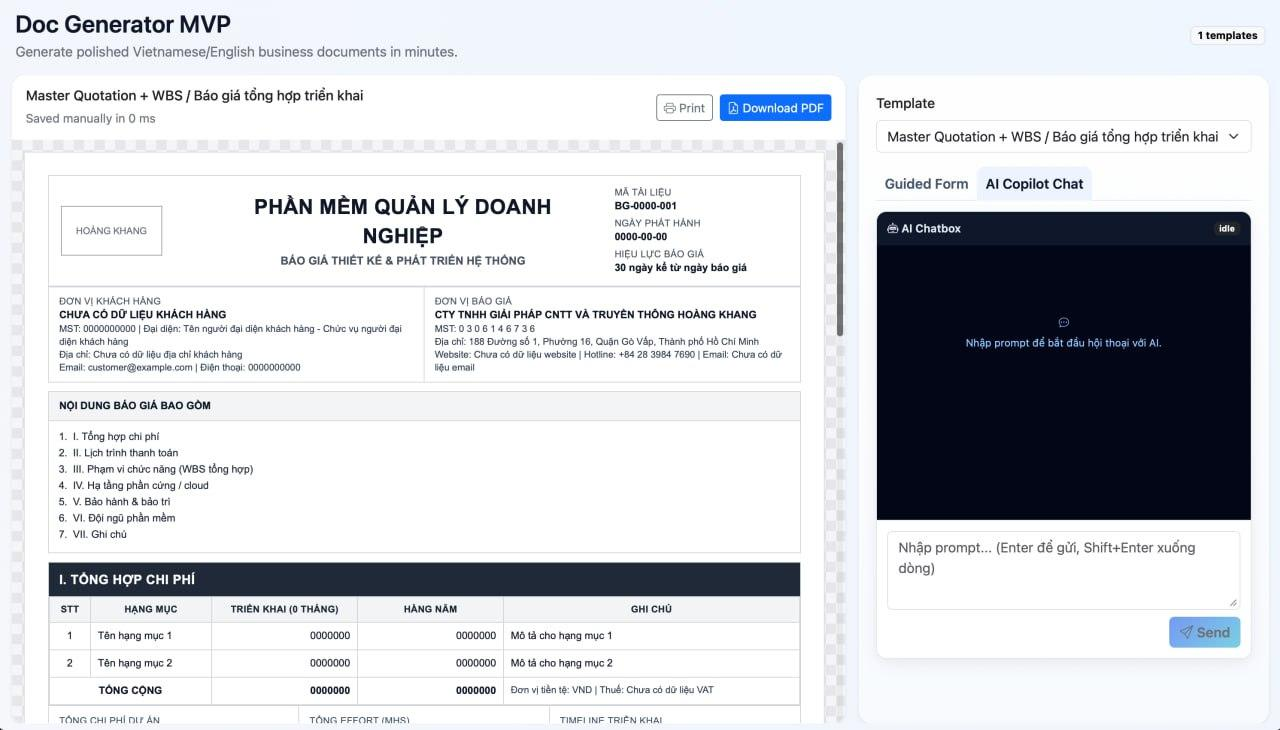Click the robot icon beside AI Chatbox title
The height and width of the screenshot is (730, 1280).
[x=891, y=228]
